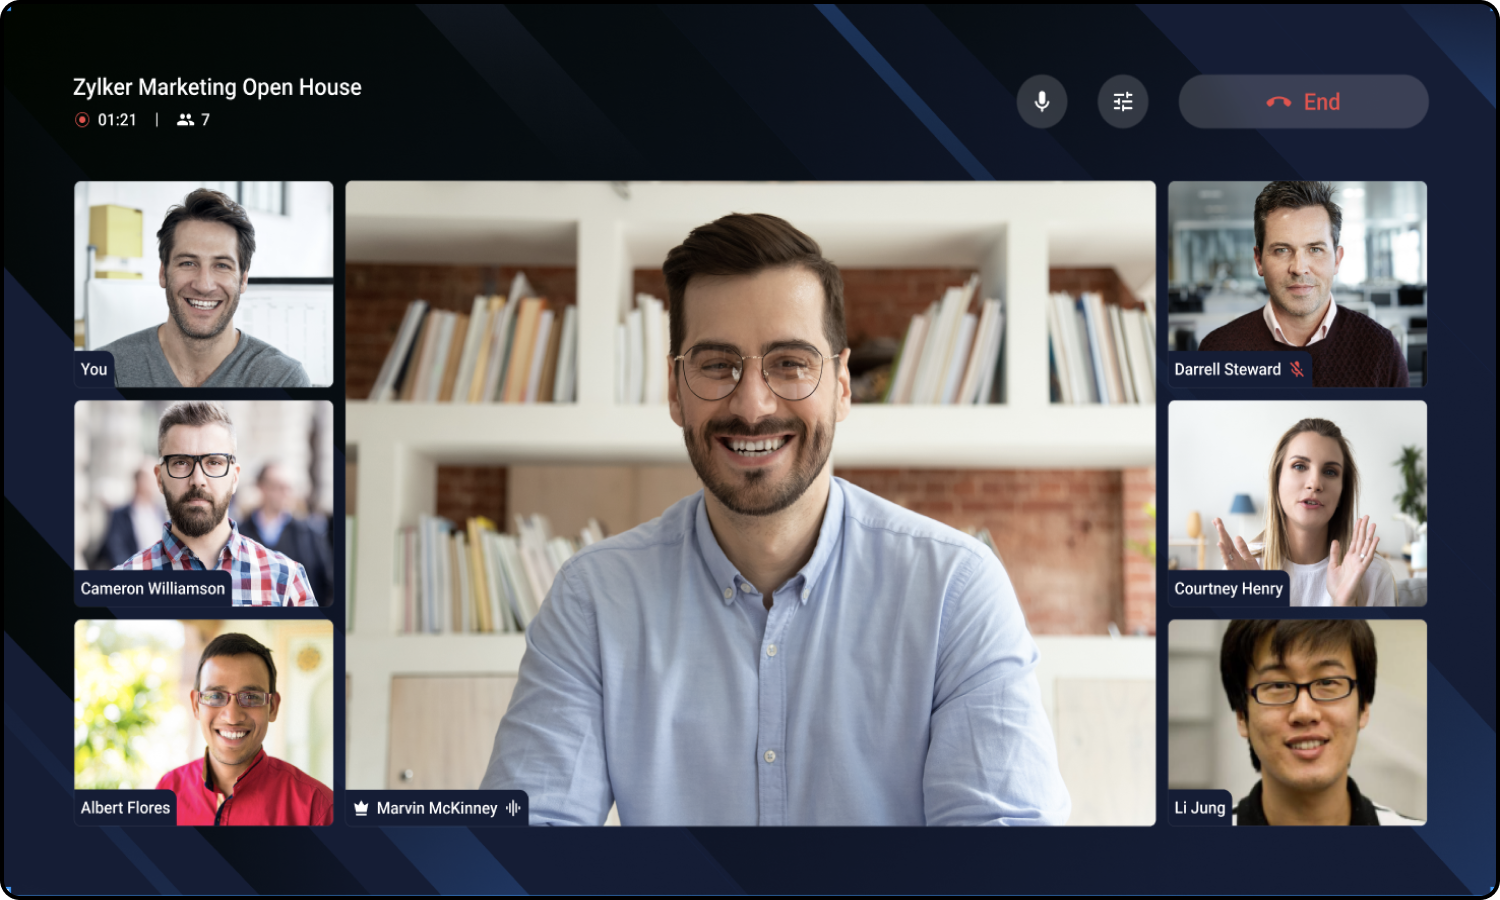Click the 01:21 recording timer
Viewport: 1500px width, 900px height.
pyautogui.click(x=117, y=120)
